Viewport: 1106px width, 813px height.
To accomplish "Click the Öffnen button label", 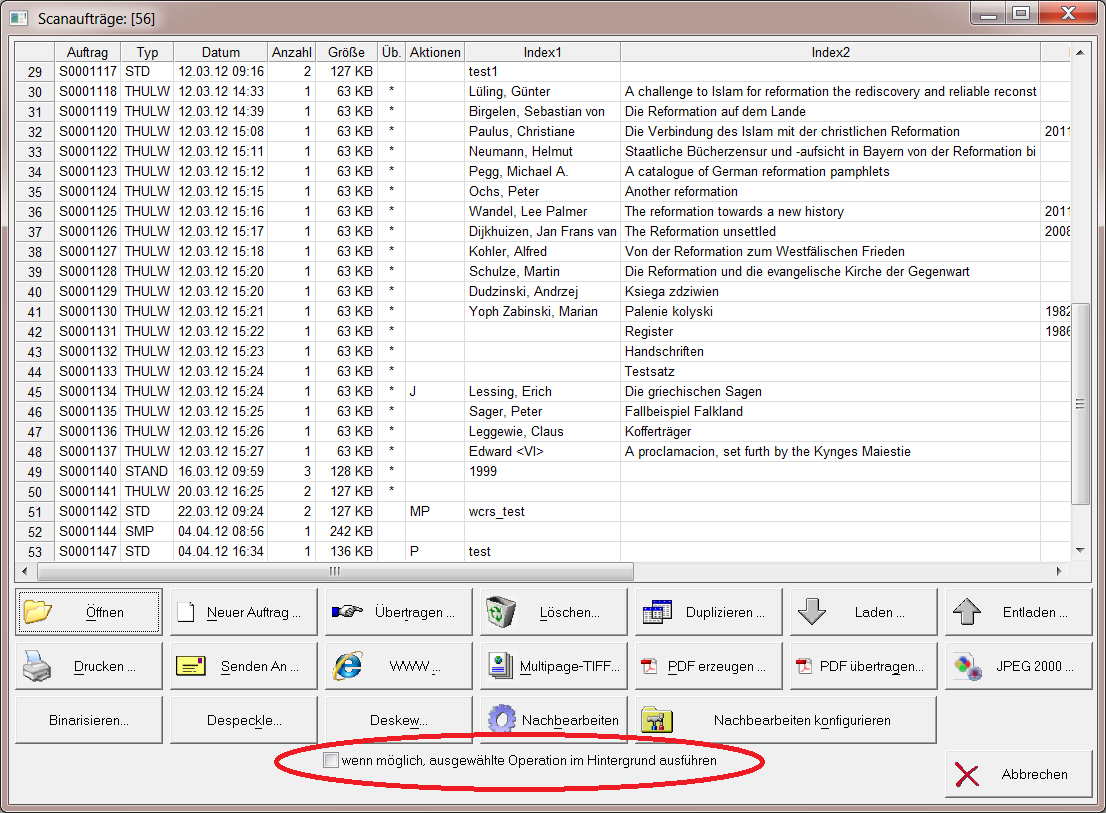I will (104, 612).
